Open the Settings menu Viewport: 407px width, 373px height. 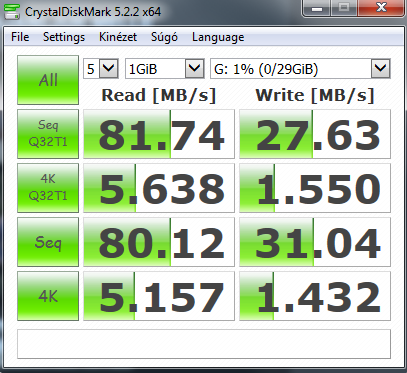[x=64, y=37]
